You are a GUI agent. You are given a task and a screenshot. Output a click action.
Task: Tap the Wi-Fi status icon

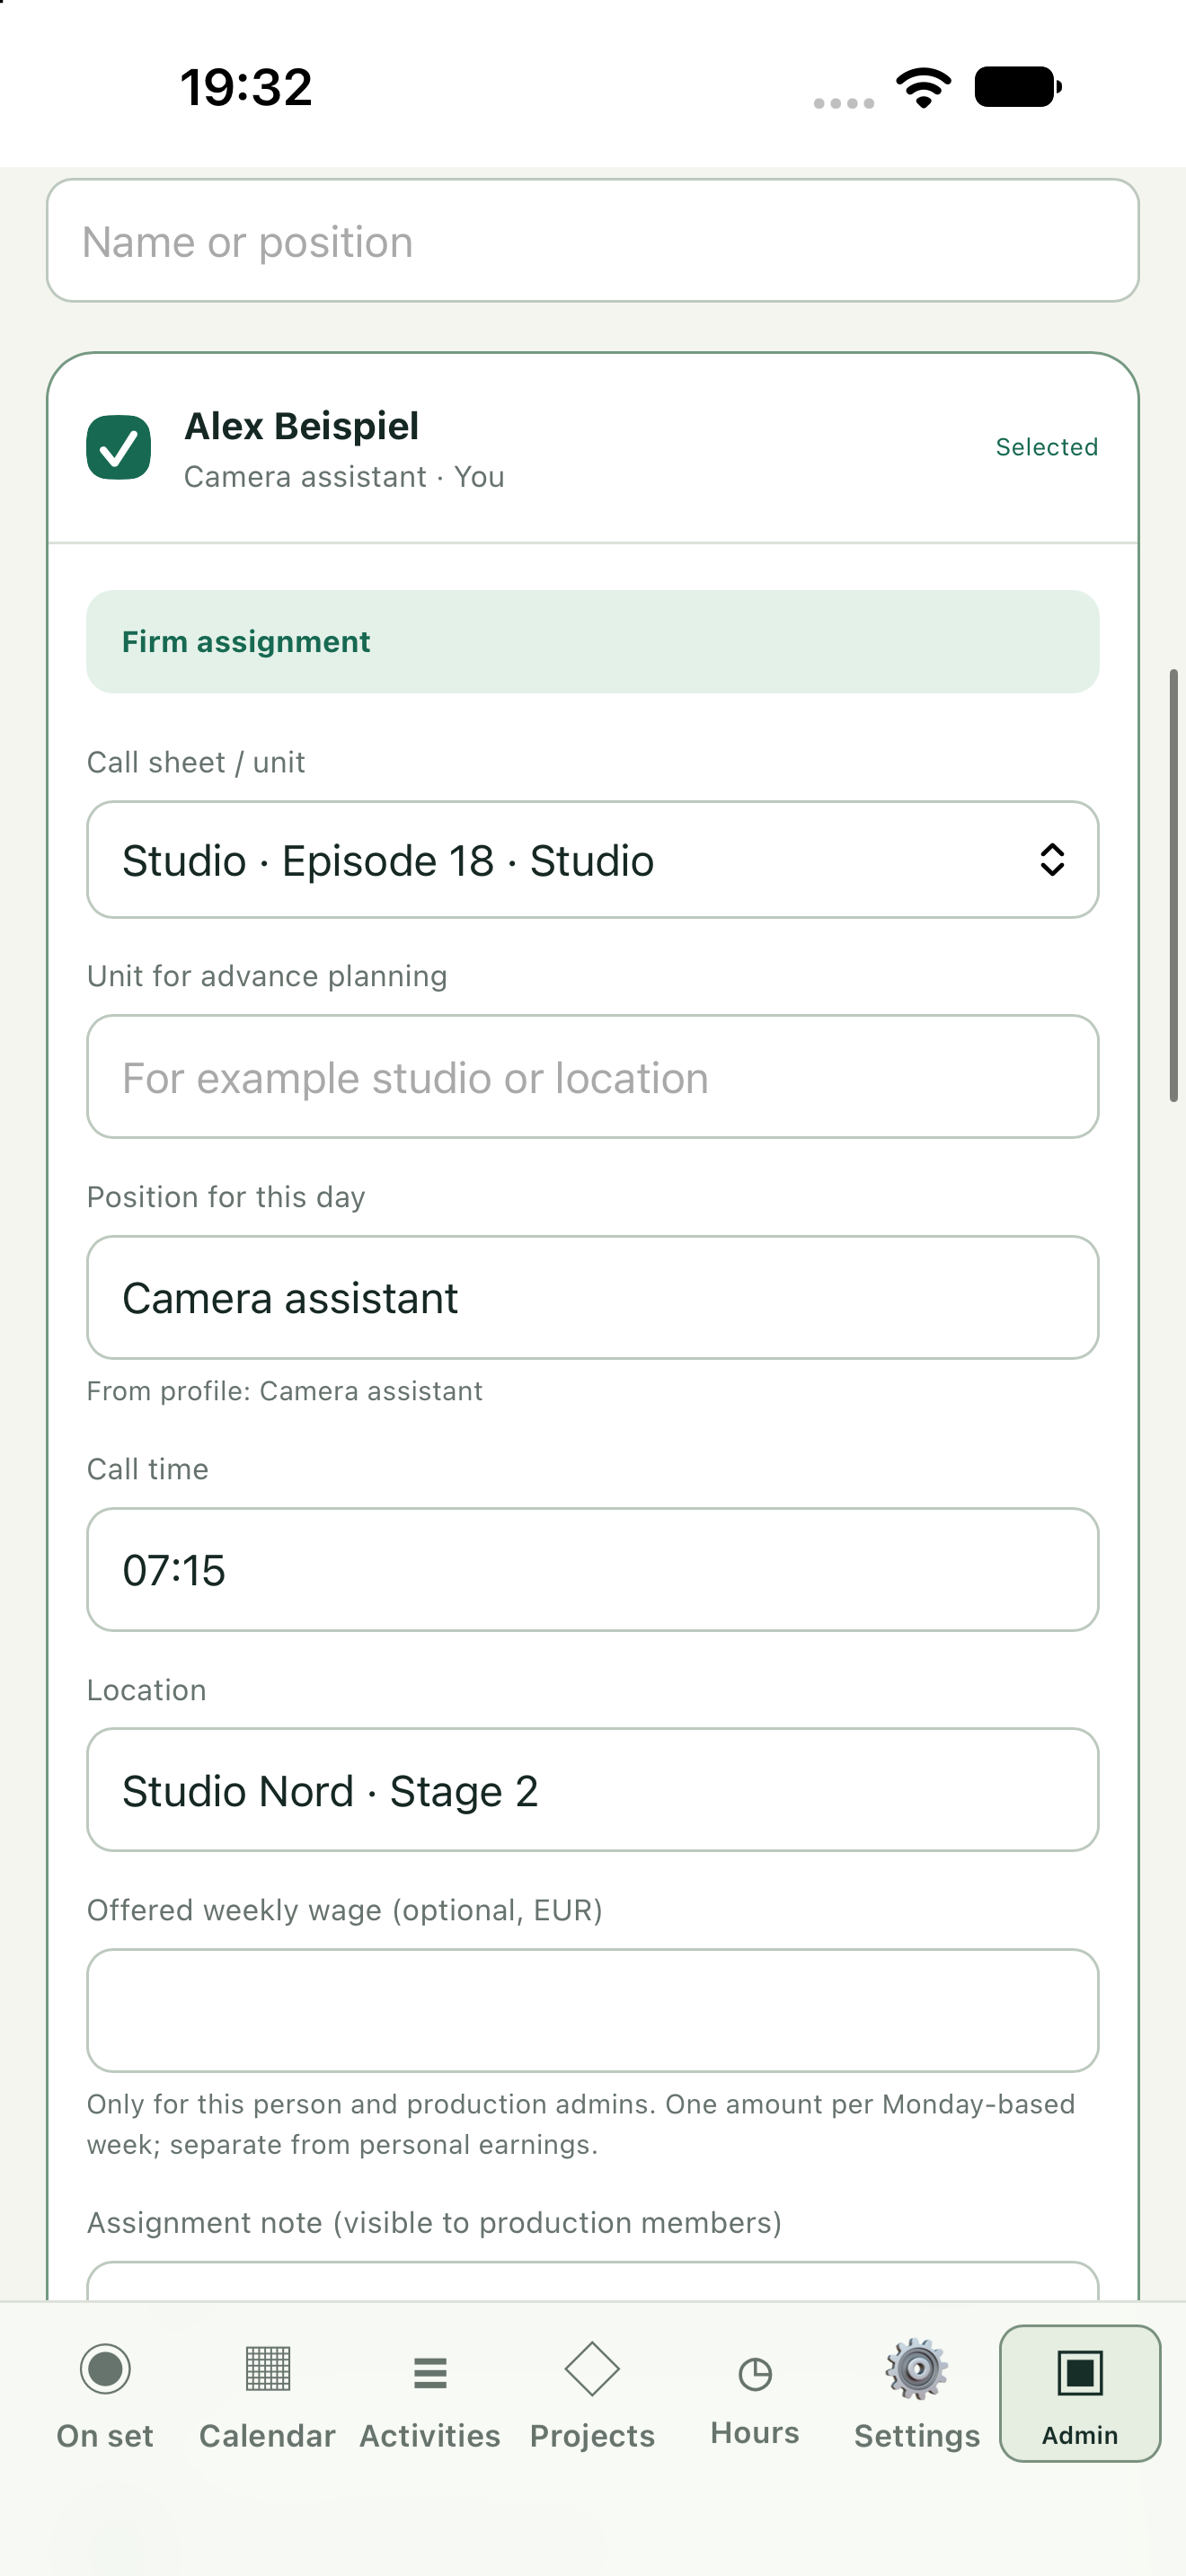[x=924, y=88]
